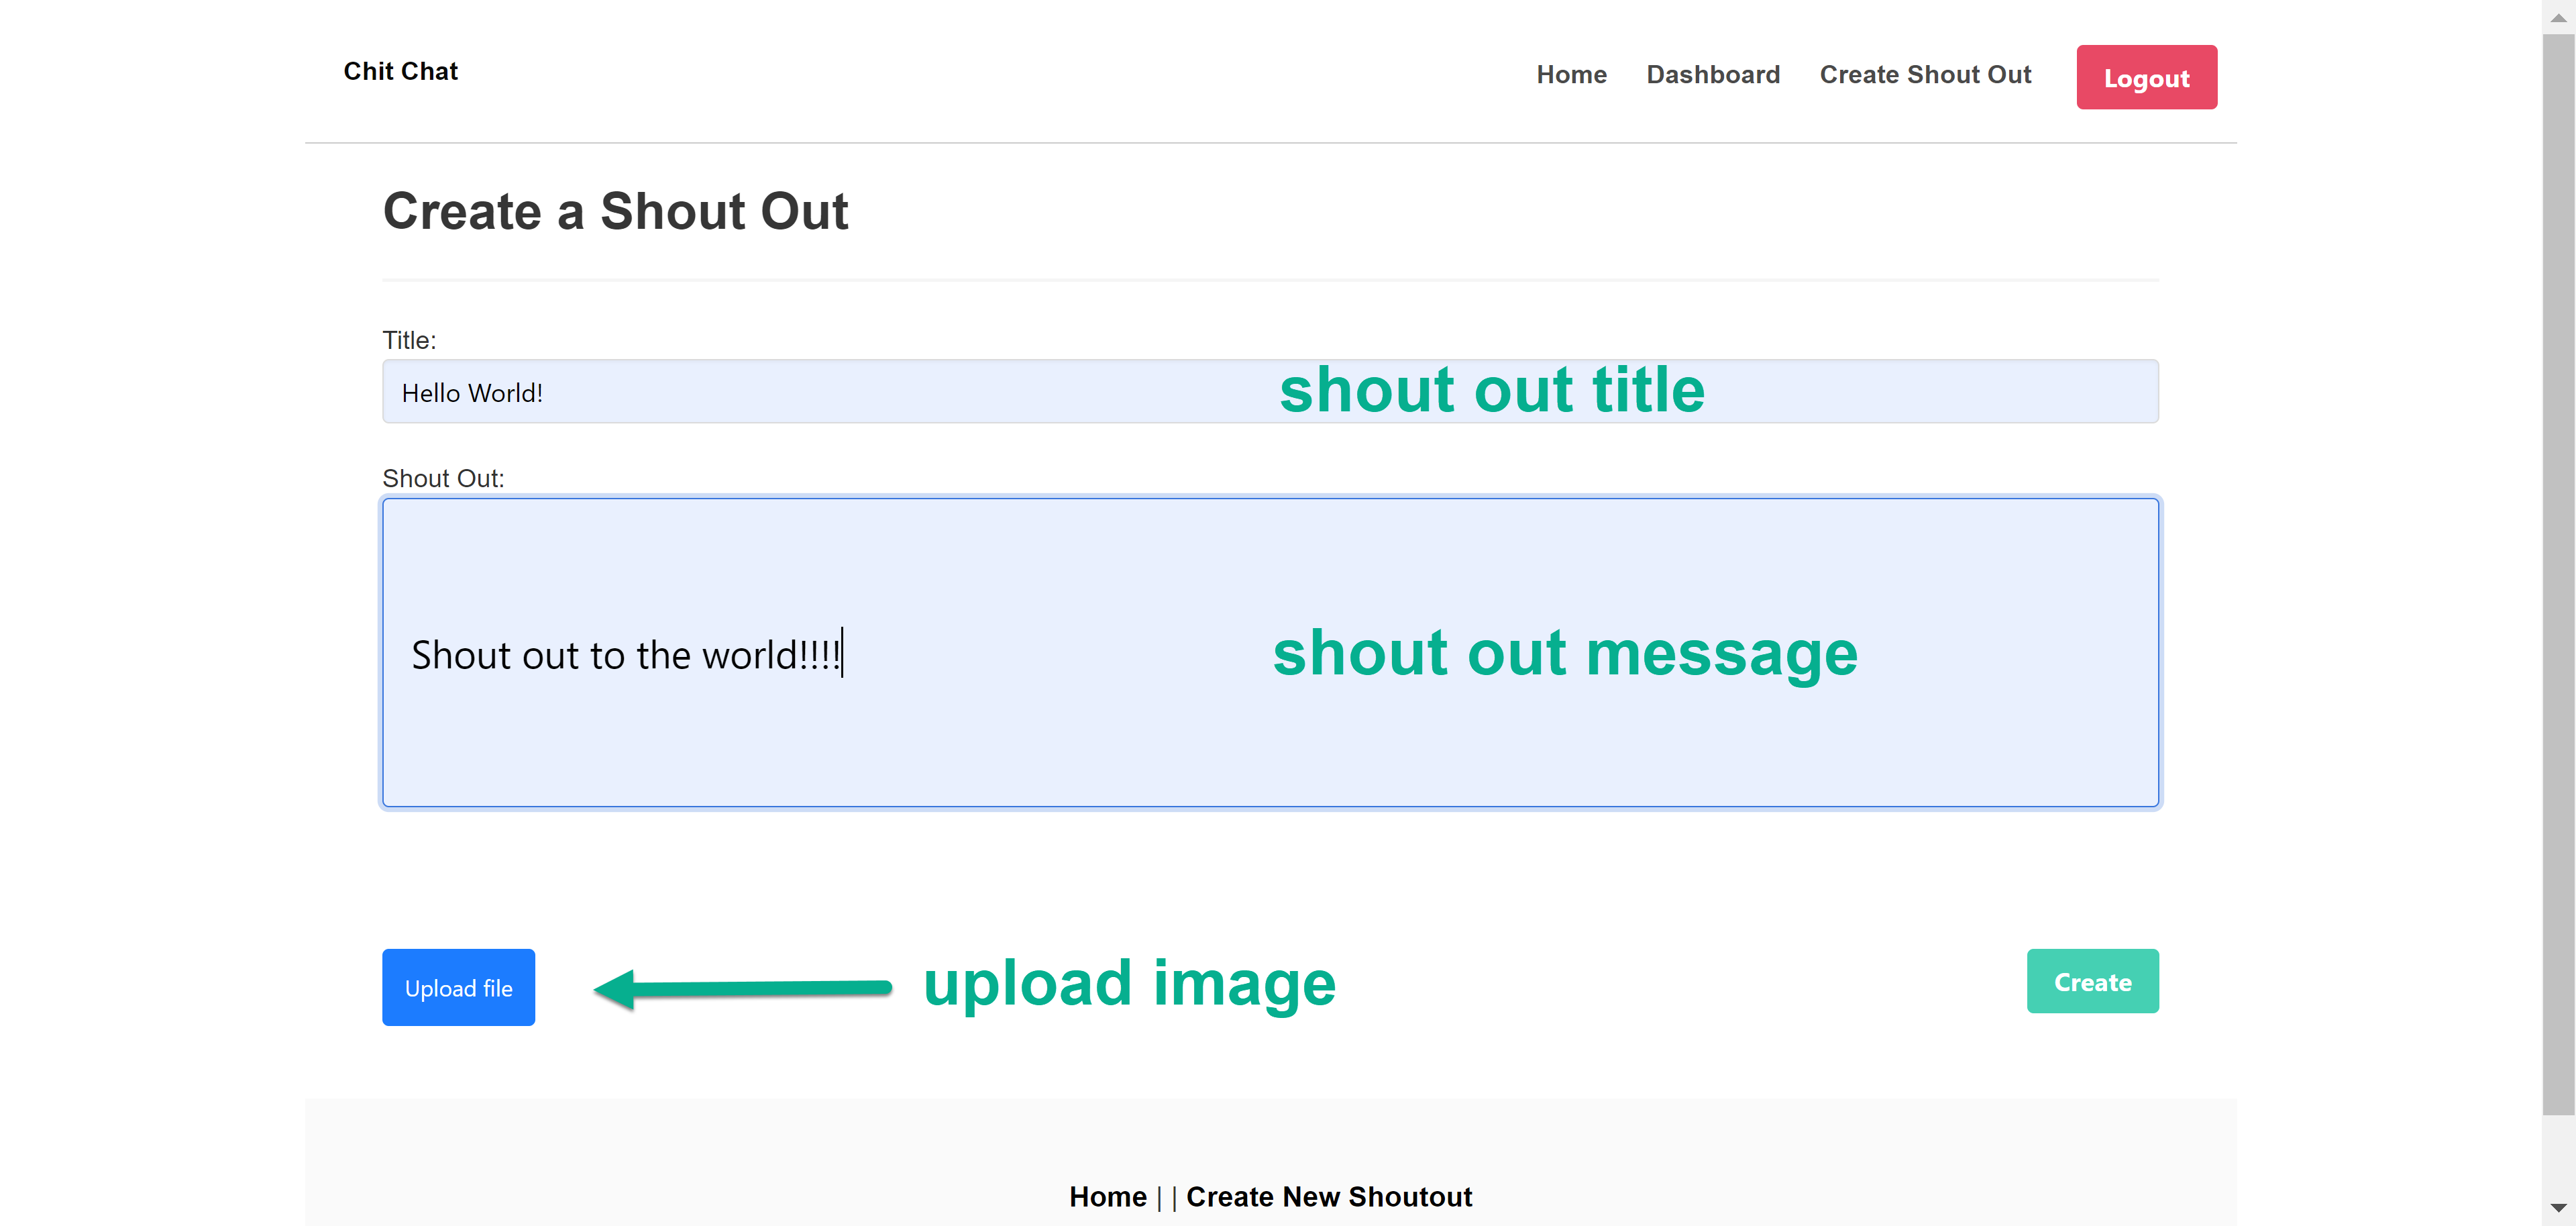2576x1226 pixels.
Task: Click the 'Title:' label
Action: [x=409, y=340]
